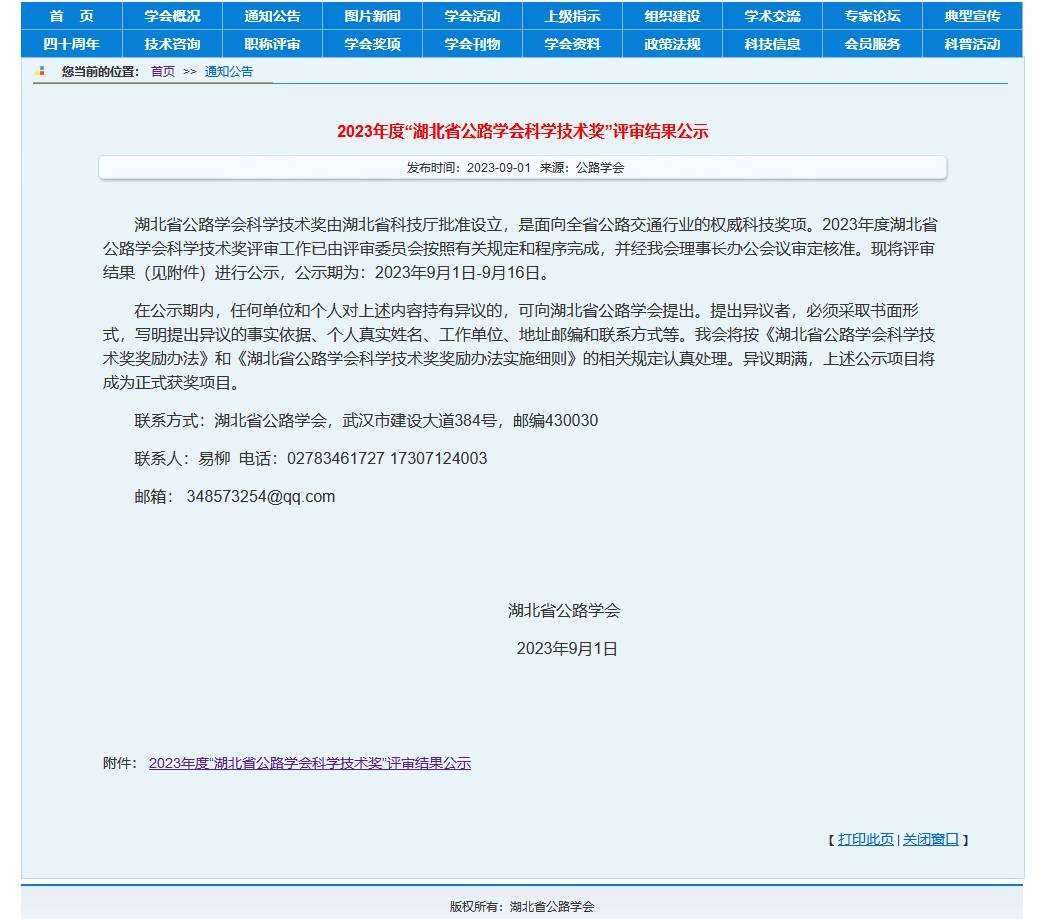Click 组织建设 in the navigation bar

(x=672, y=16)
